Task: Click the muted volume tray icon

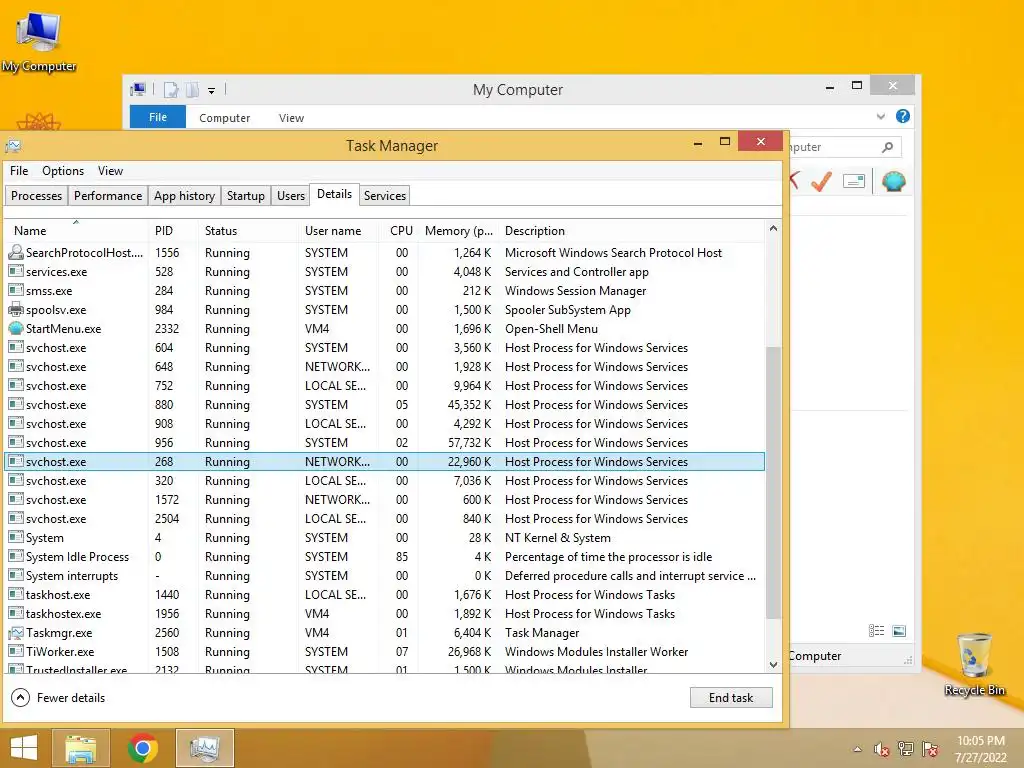Action: pyautogui.click(x=881, y=749)
